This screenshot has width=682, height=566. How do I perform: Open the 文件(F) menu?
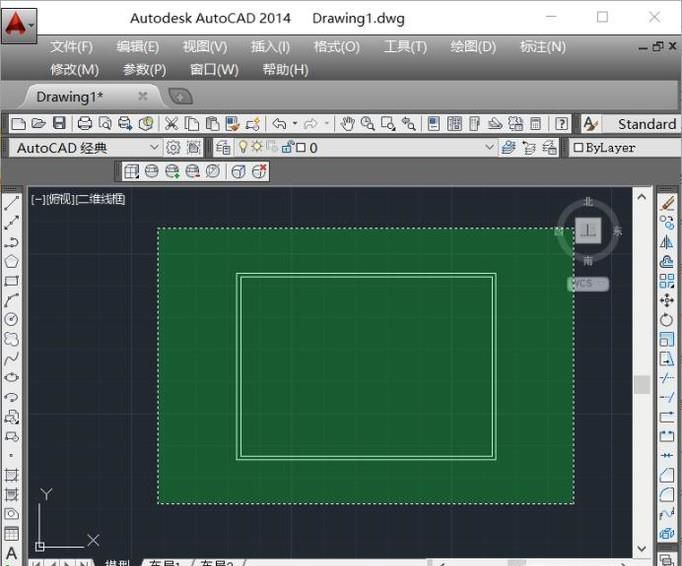(71, 47)
